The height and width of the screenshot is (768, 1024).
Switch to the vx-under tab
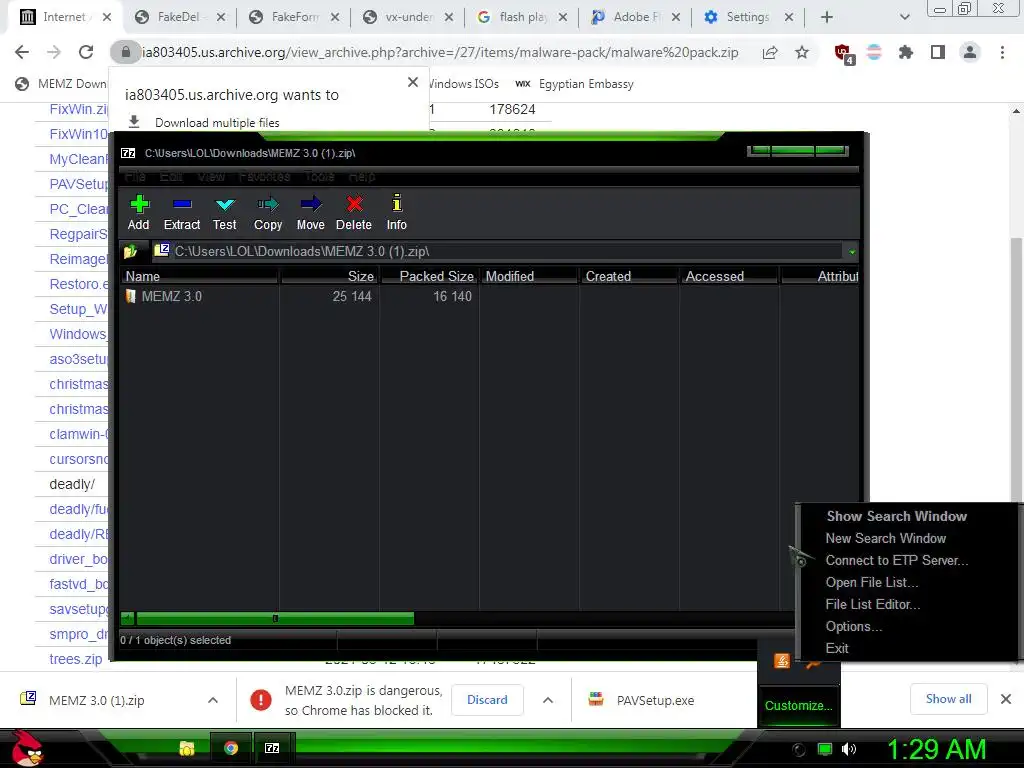click(x=408, y=17)
